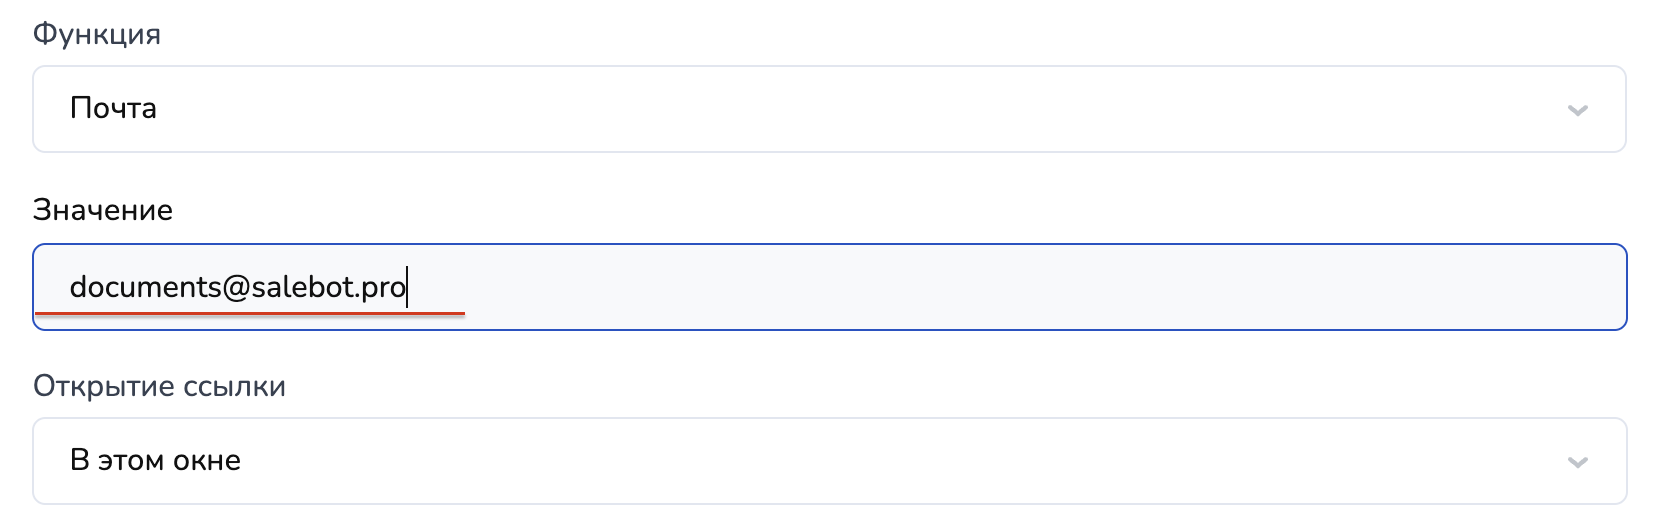1656x530 pixels.
Task: Click the selected В этом окне value text
Action: 155,460
